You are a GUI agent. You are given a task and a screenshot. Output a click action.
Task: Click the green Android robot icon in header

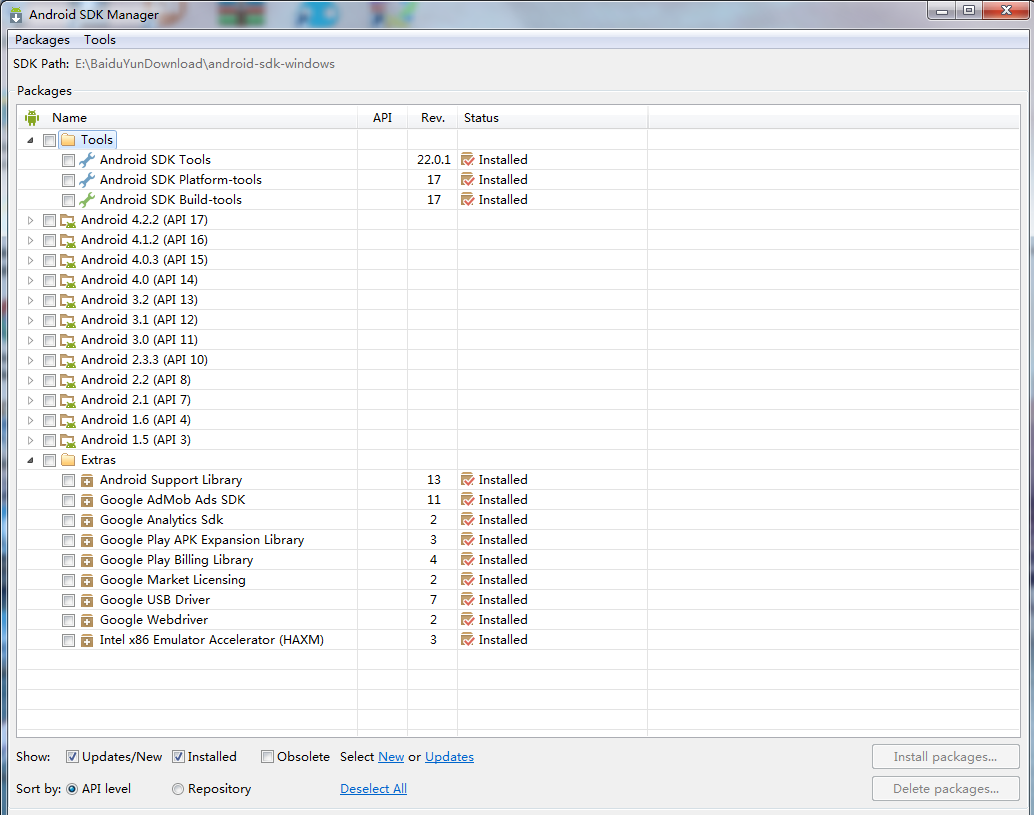click(32, 118)
